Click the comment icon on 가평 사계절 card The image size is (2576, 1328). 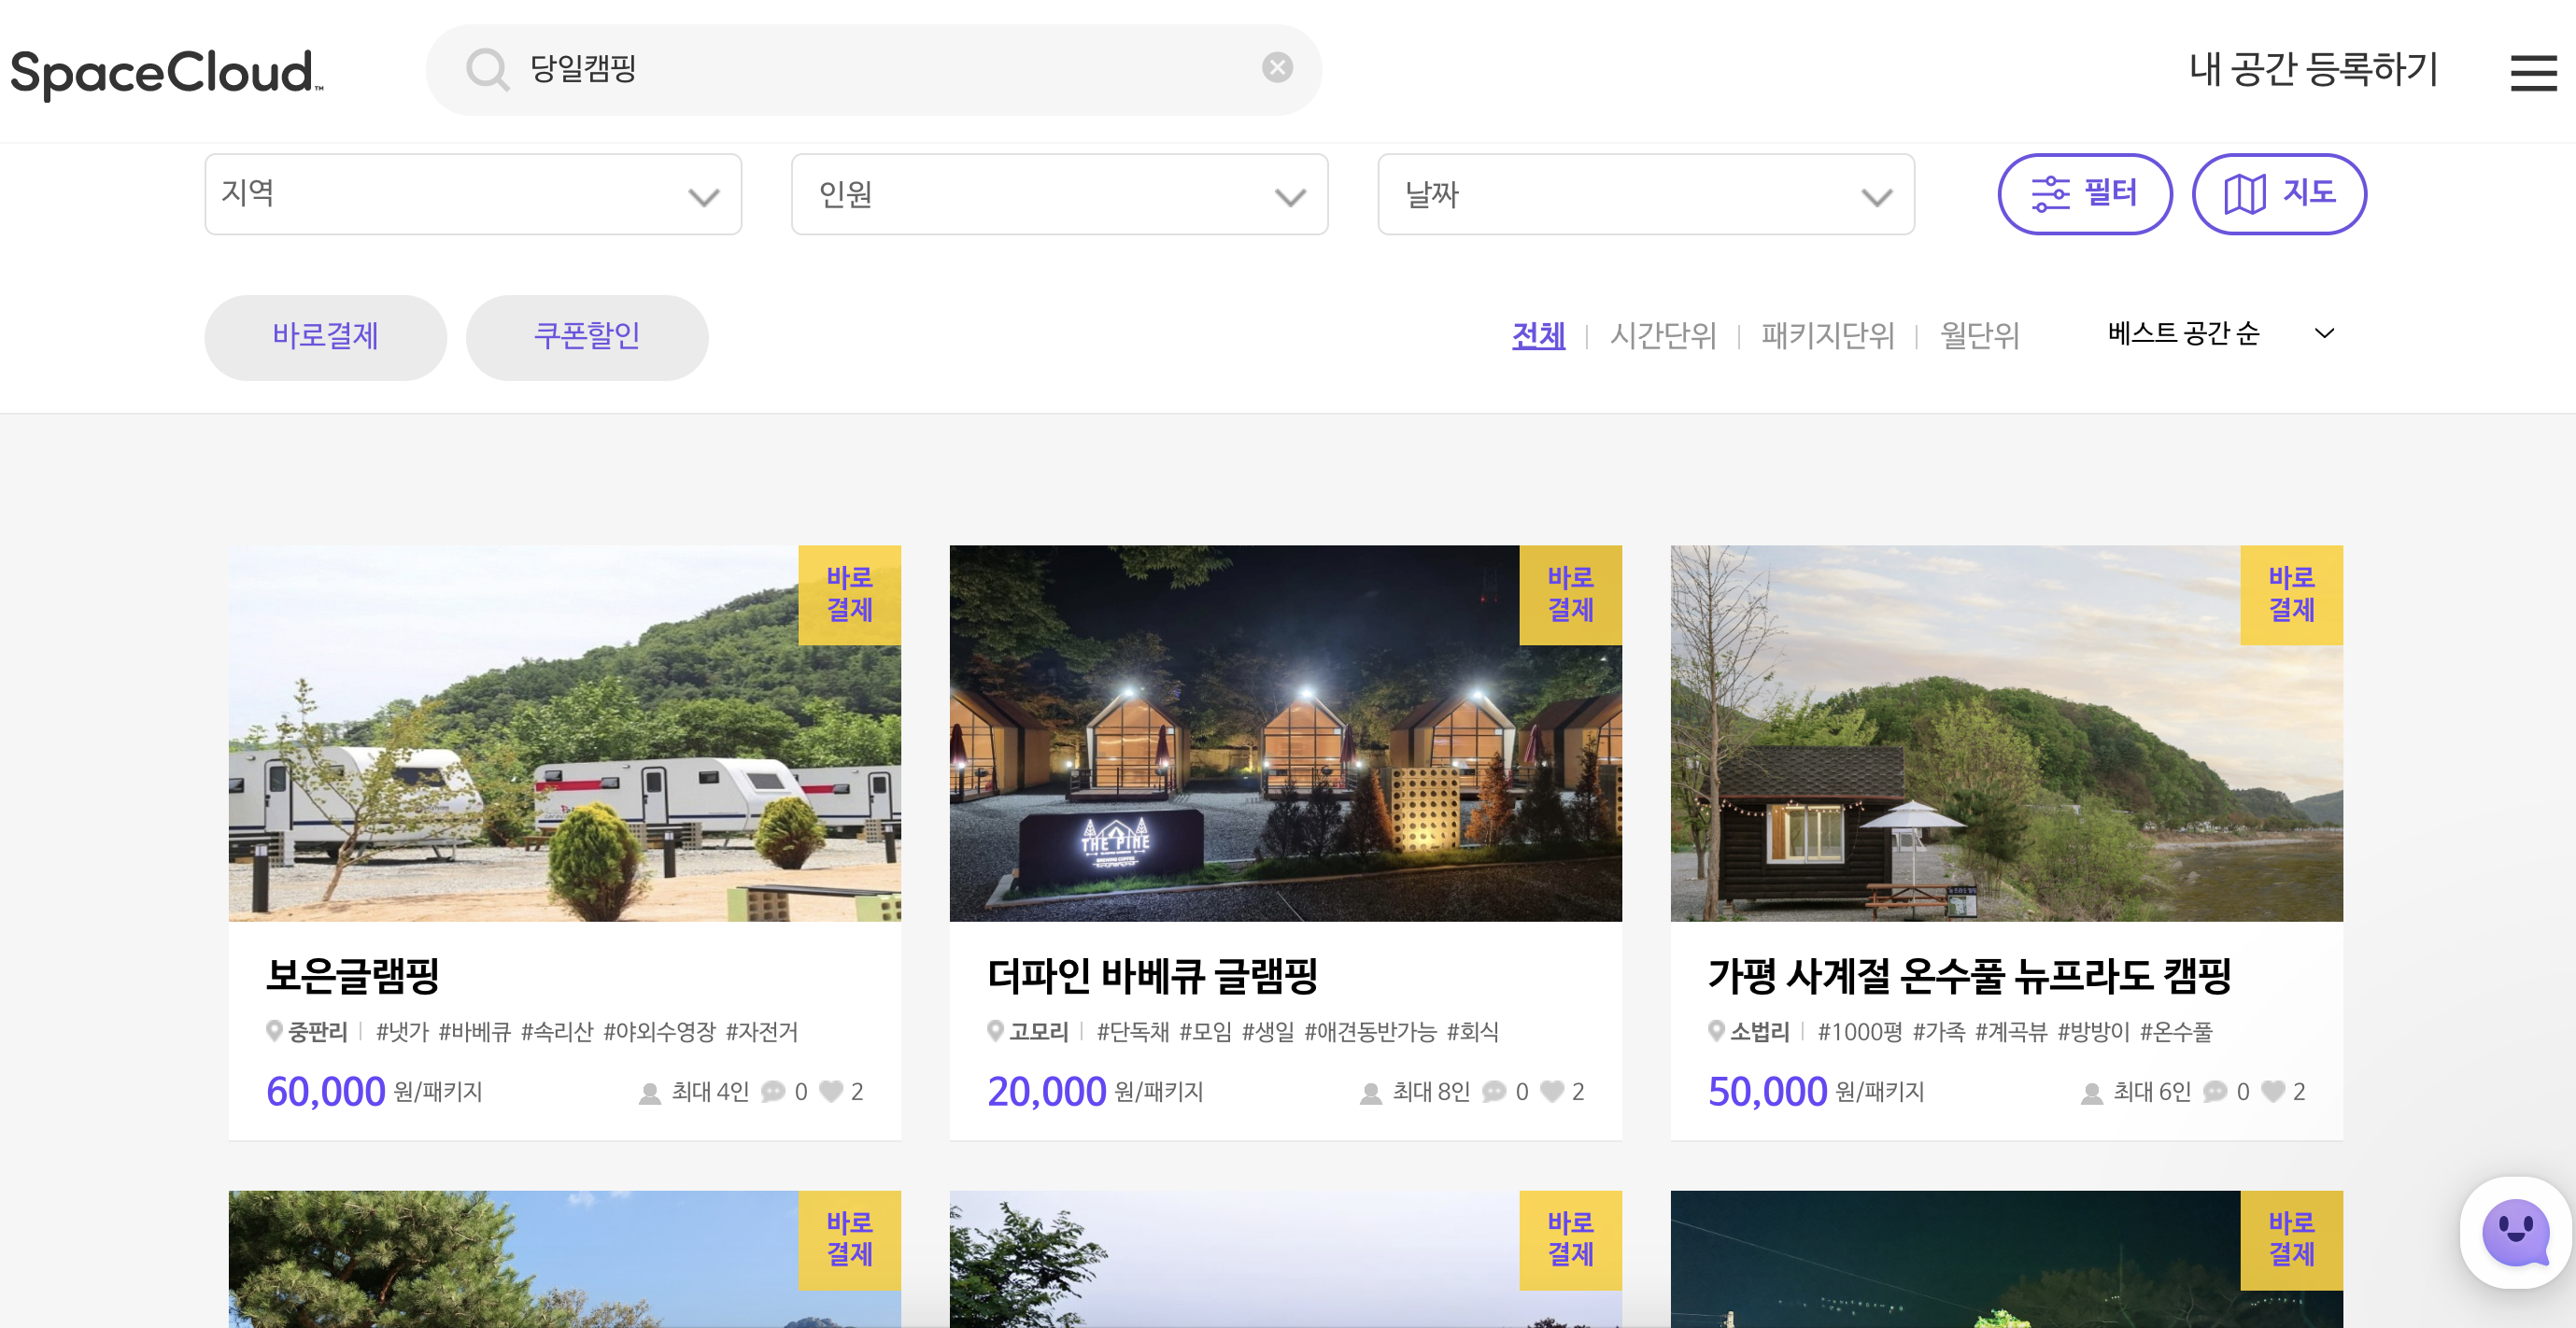[x=2215, y=1091]
